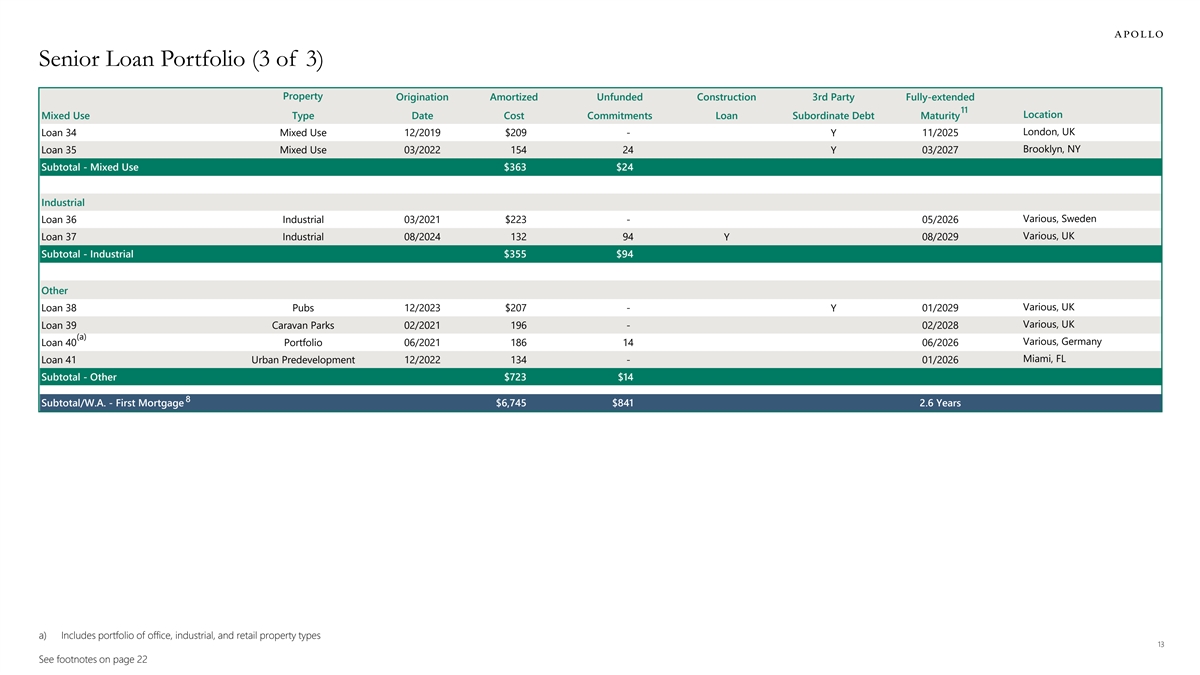This screenshot has height=675, width=1200.
Task: Select the Amortized Cost column header
Action: [x=514, y=106]
